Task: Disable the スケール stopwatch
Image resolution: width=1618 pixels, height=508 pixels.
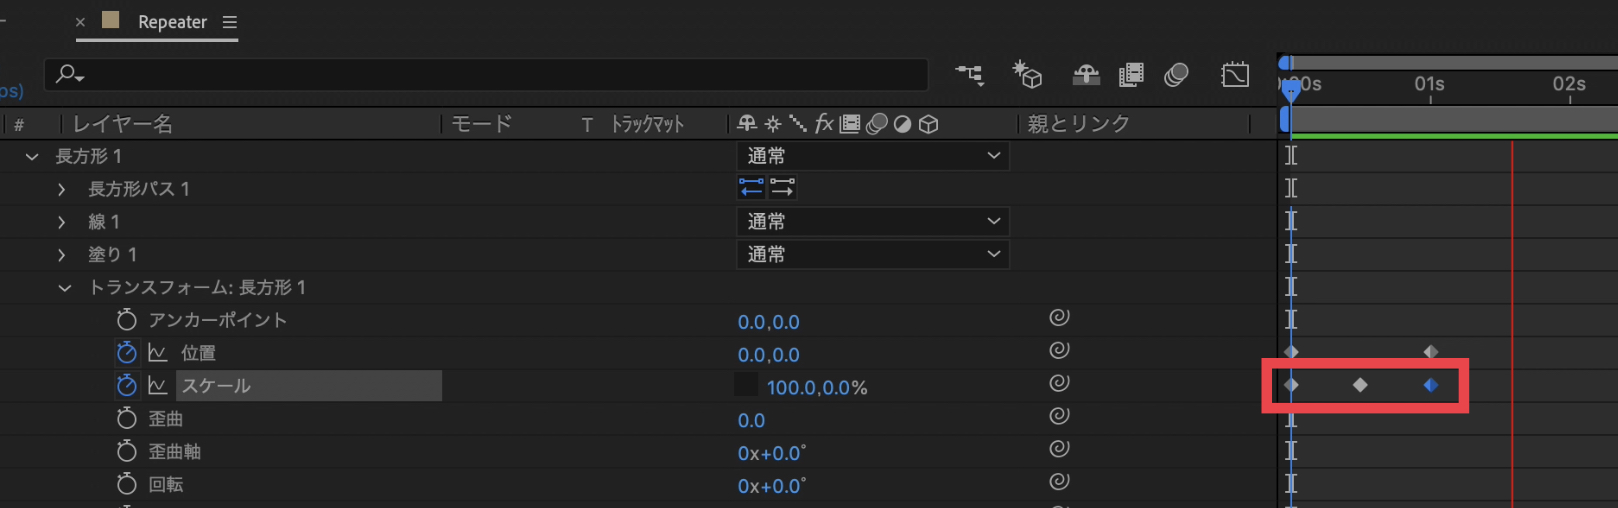Action: pyautogui.click(x=126, y=386)
